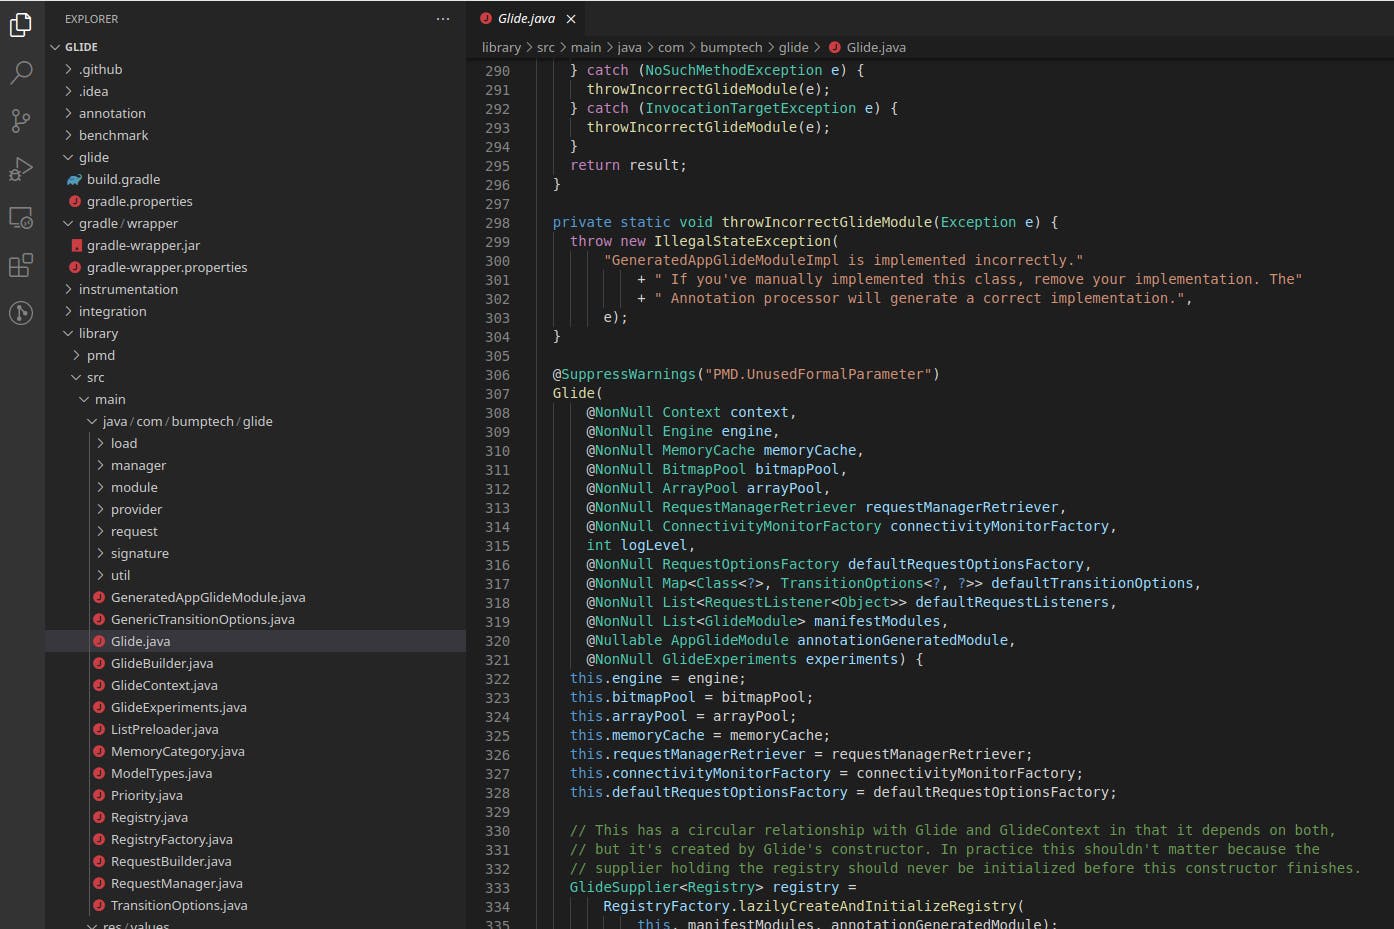Screen dimensions: 1394x929
Task: Select the Glide.java editor tab
Action: coord(526,19)
